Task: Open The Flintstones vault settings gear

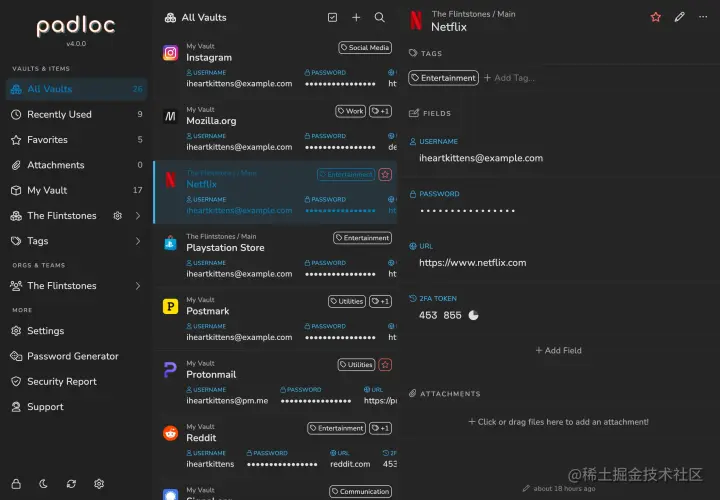Action: point(118,216)
